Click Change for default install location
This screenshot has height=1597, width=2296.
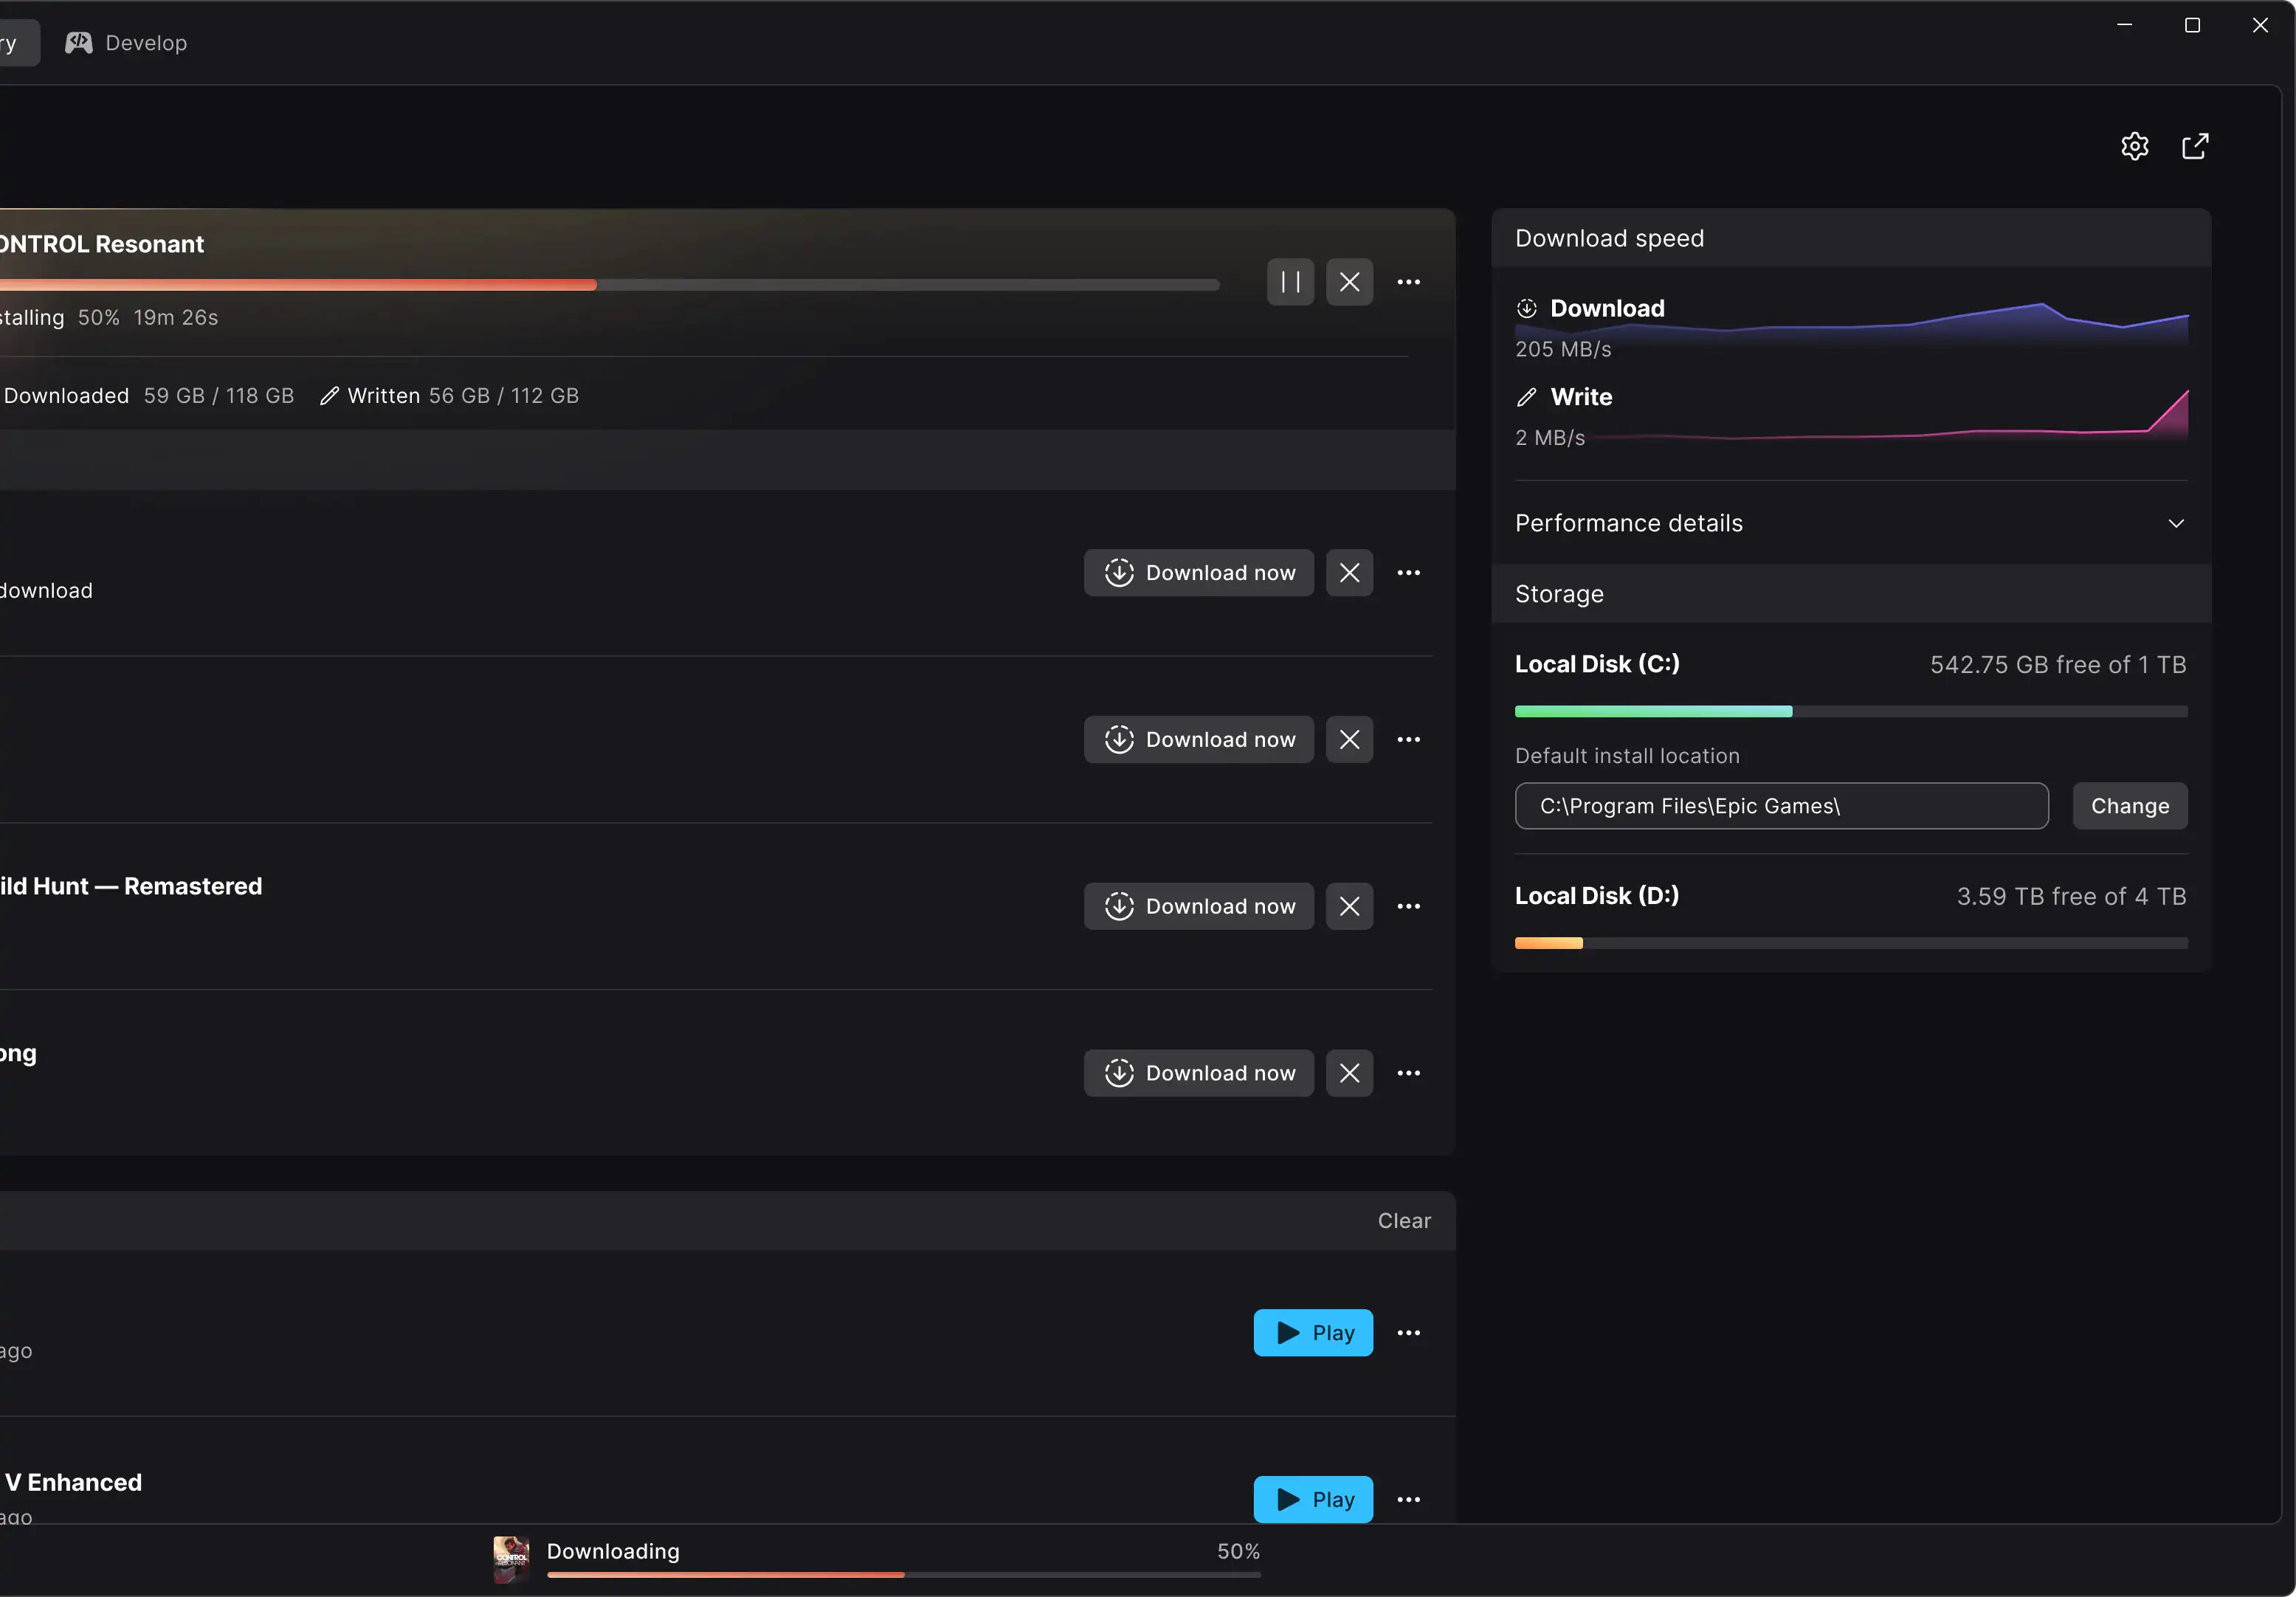(2130, 806)
